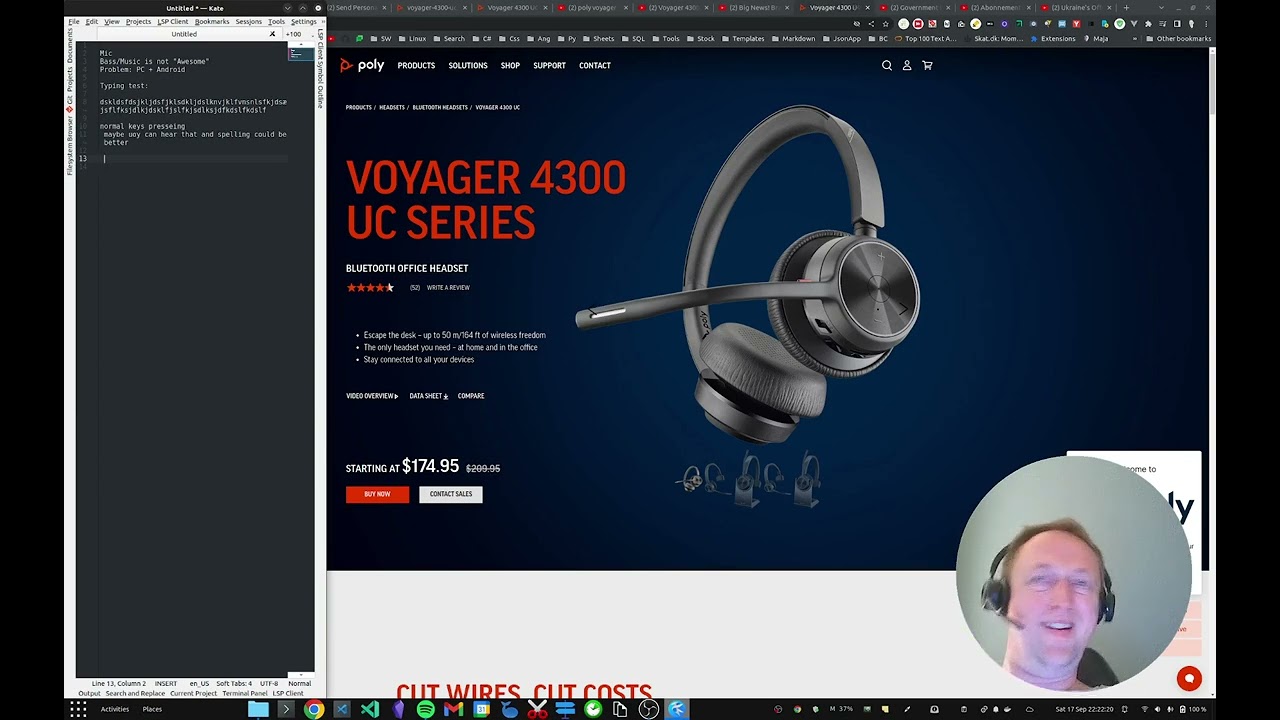
Task: Open the Linux bookmarks folder
Action: click(412, 39)
